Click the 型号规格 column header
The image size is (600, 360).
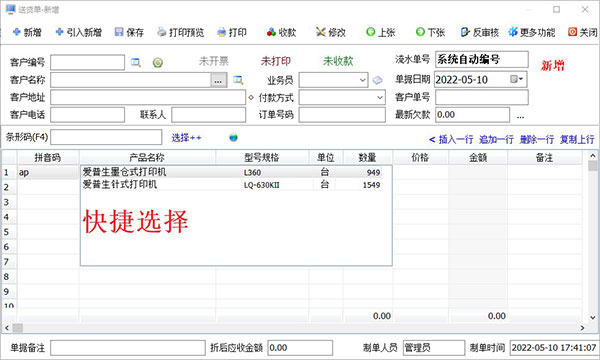[262, 158]
